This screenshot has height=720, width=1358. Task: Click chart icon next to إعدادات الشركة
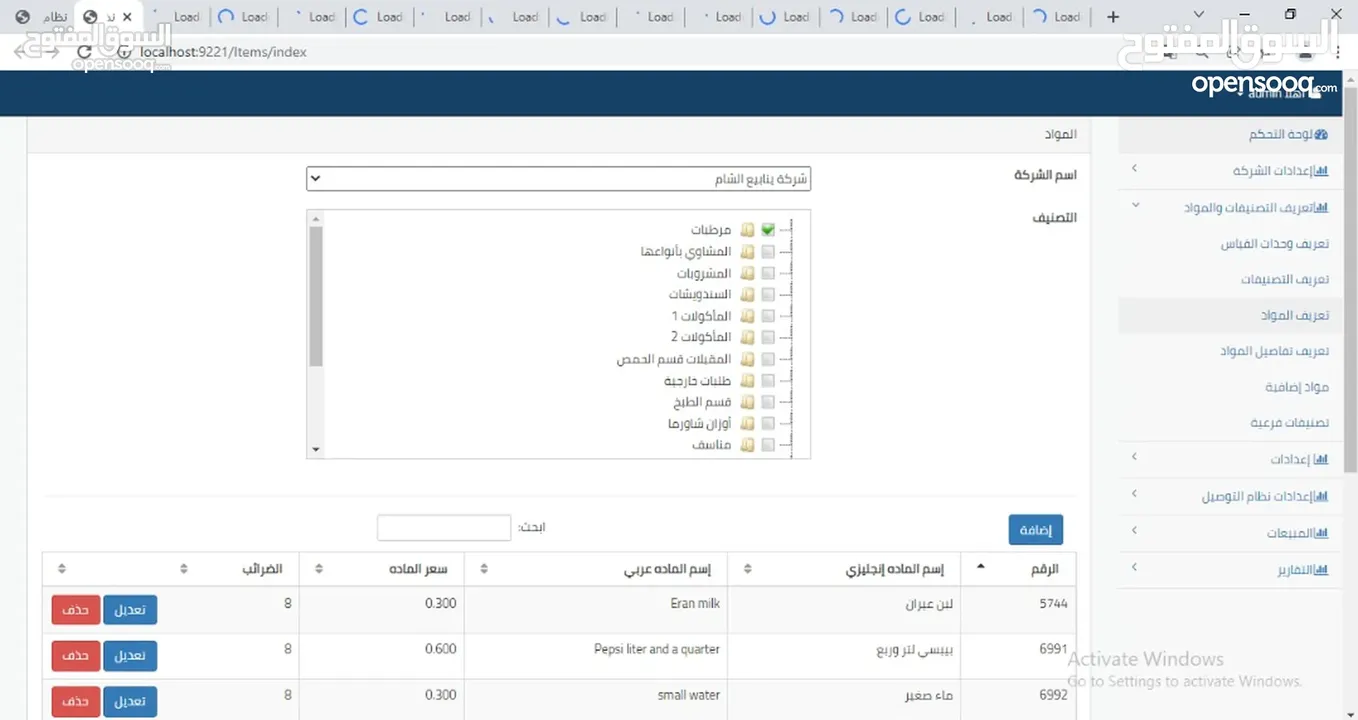tap(1321, 171)
